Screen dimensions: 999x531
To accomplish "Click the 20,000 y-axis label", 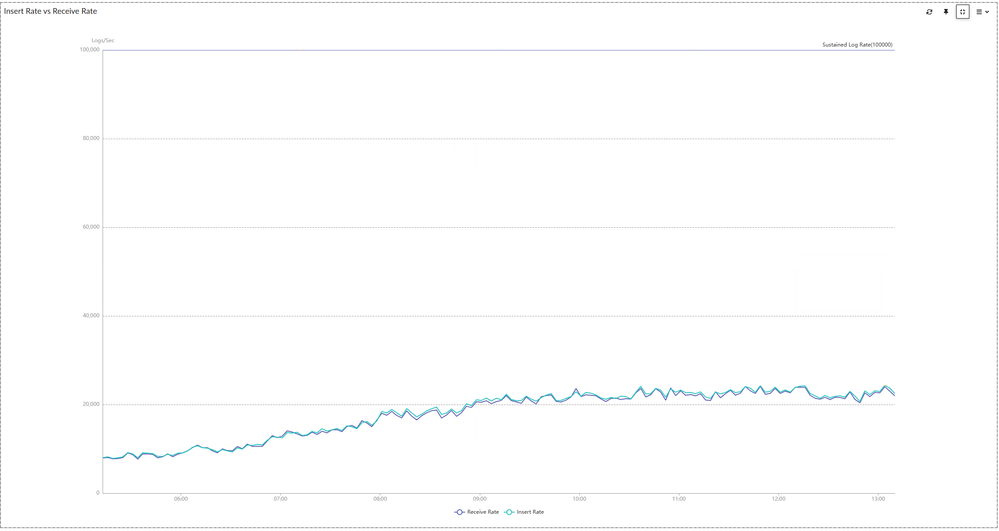I will (x=90, y=405).
